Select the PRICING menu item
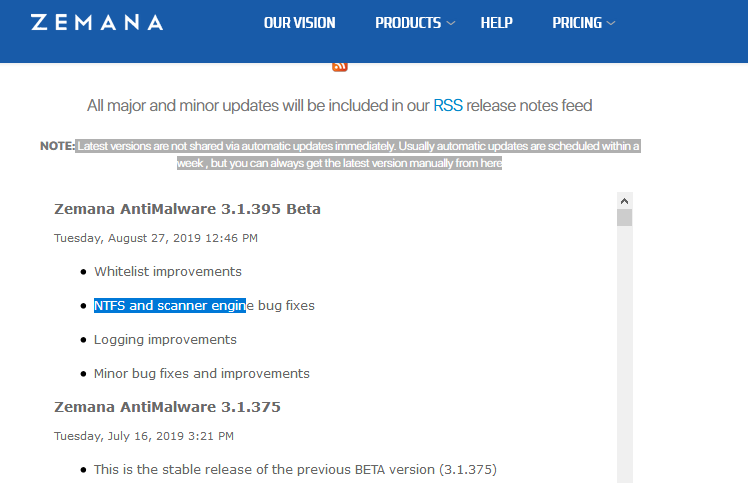This screenshot has height=483, width=748. coord(577,22)
